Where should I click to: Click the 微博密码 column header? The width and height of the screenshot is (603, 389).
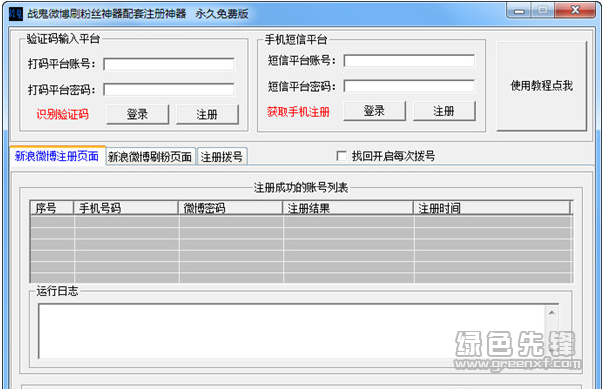(x=230, y=208)
